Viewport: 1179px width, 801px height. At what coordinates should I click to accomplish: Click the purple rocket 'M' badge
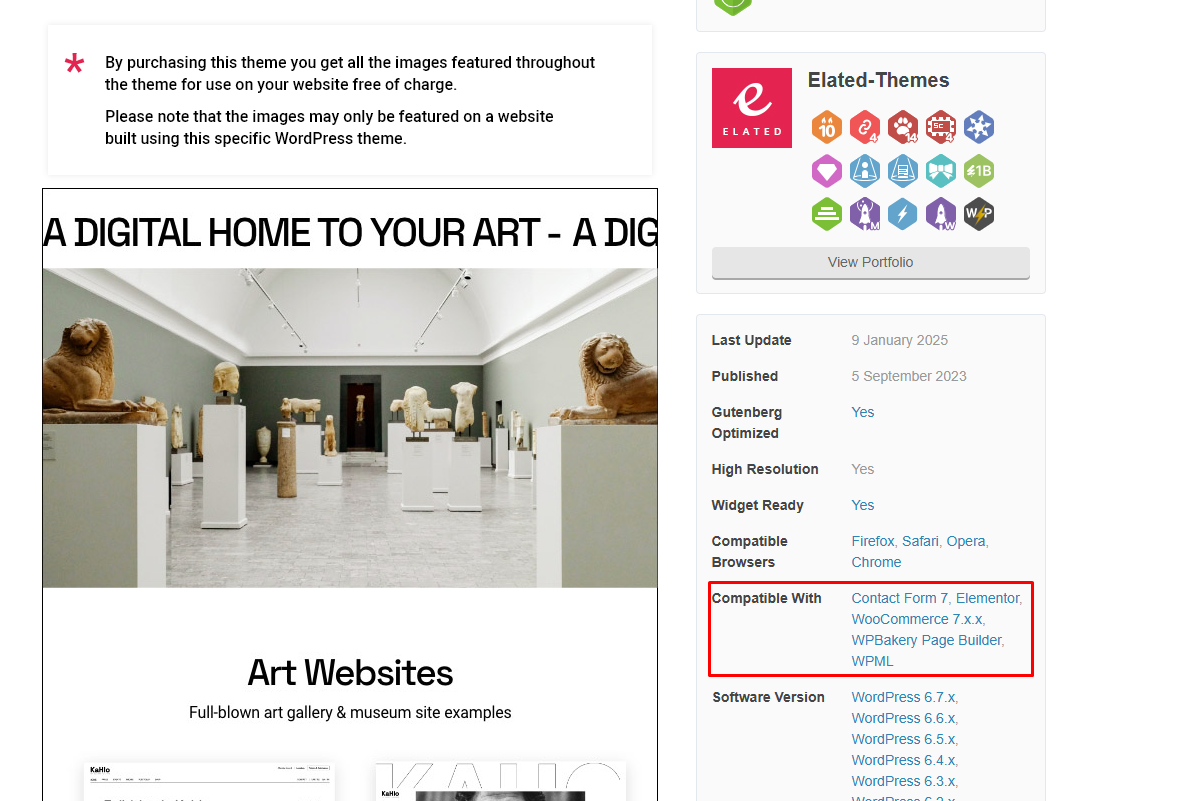[865, 214]
